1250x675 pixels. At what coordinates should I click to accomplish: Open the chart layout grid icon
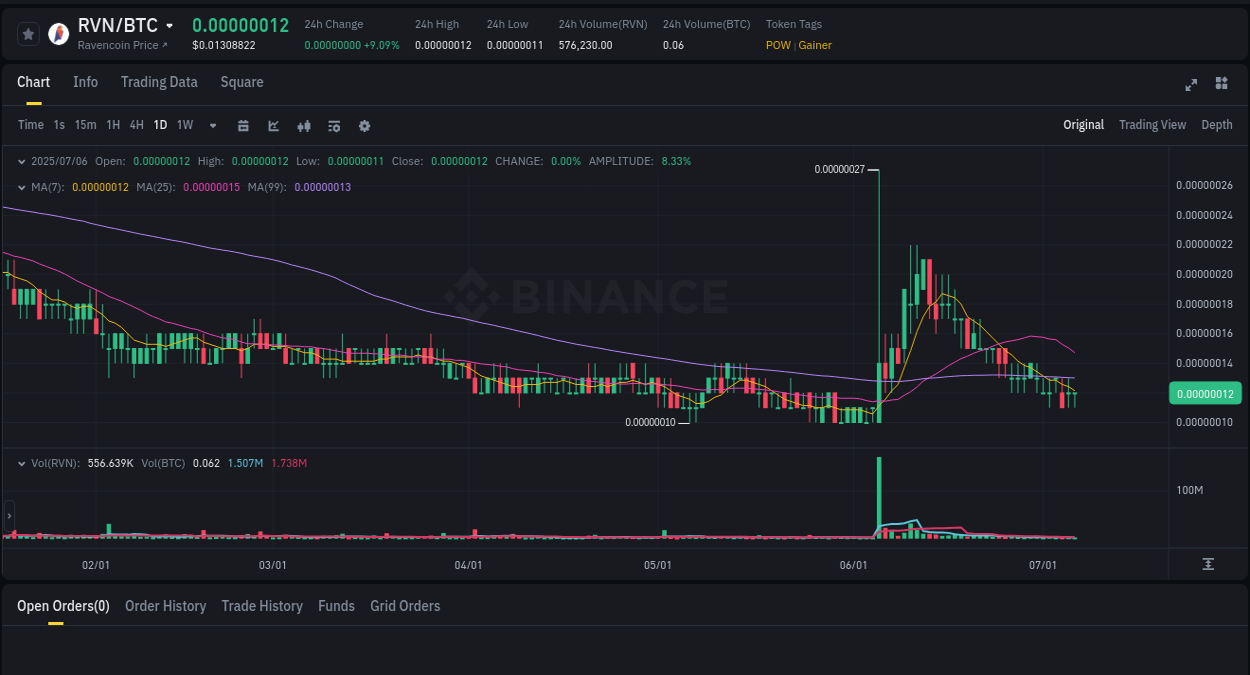[x=1221, y=84]
